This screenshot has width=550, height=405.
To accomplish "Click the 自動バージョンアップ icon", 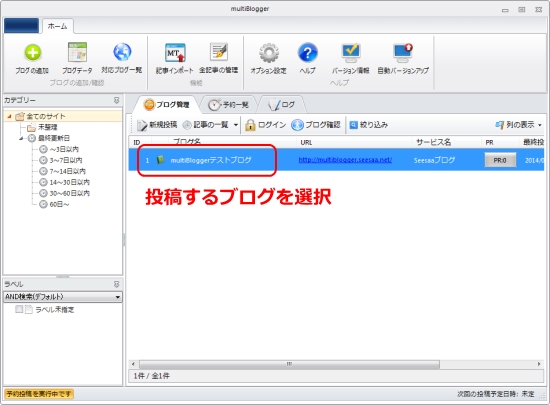I will click(403, 52).
